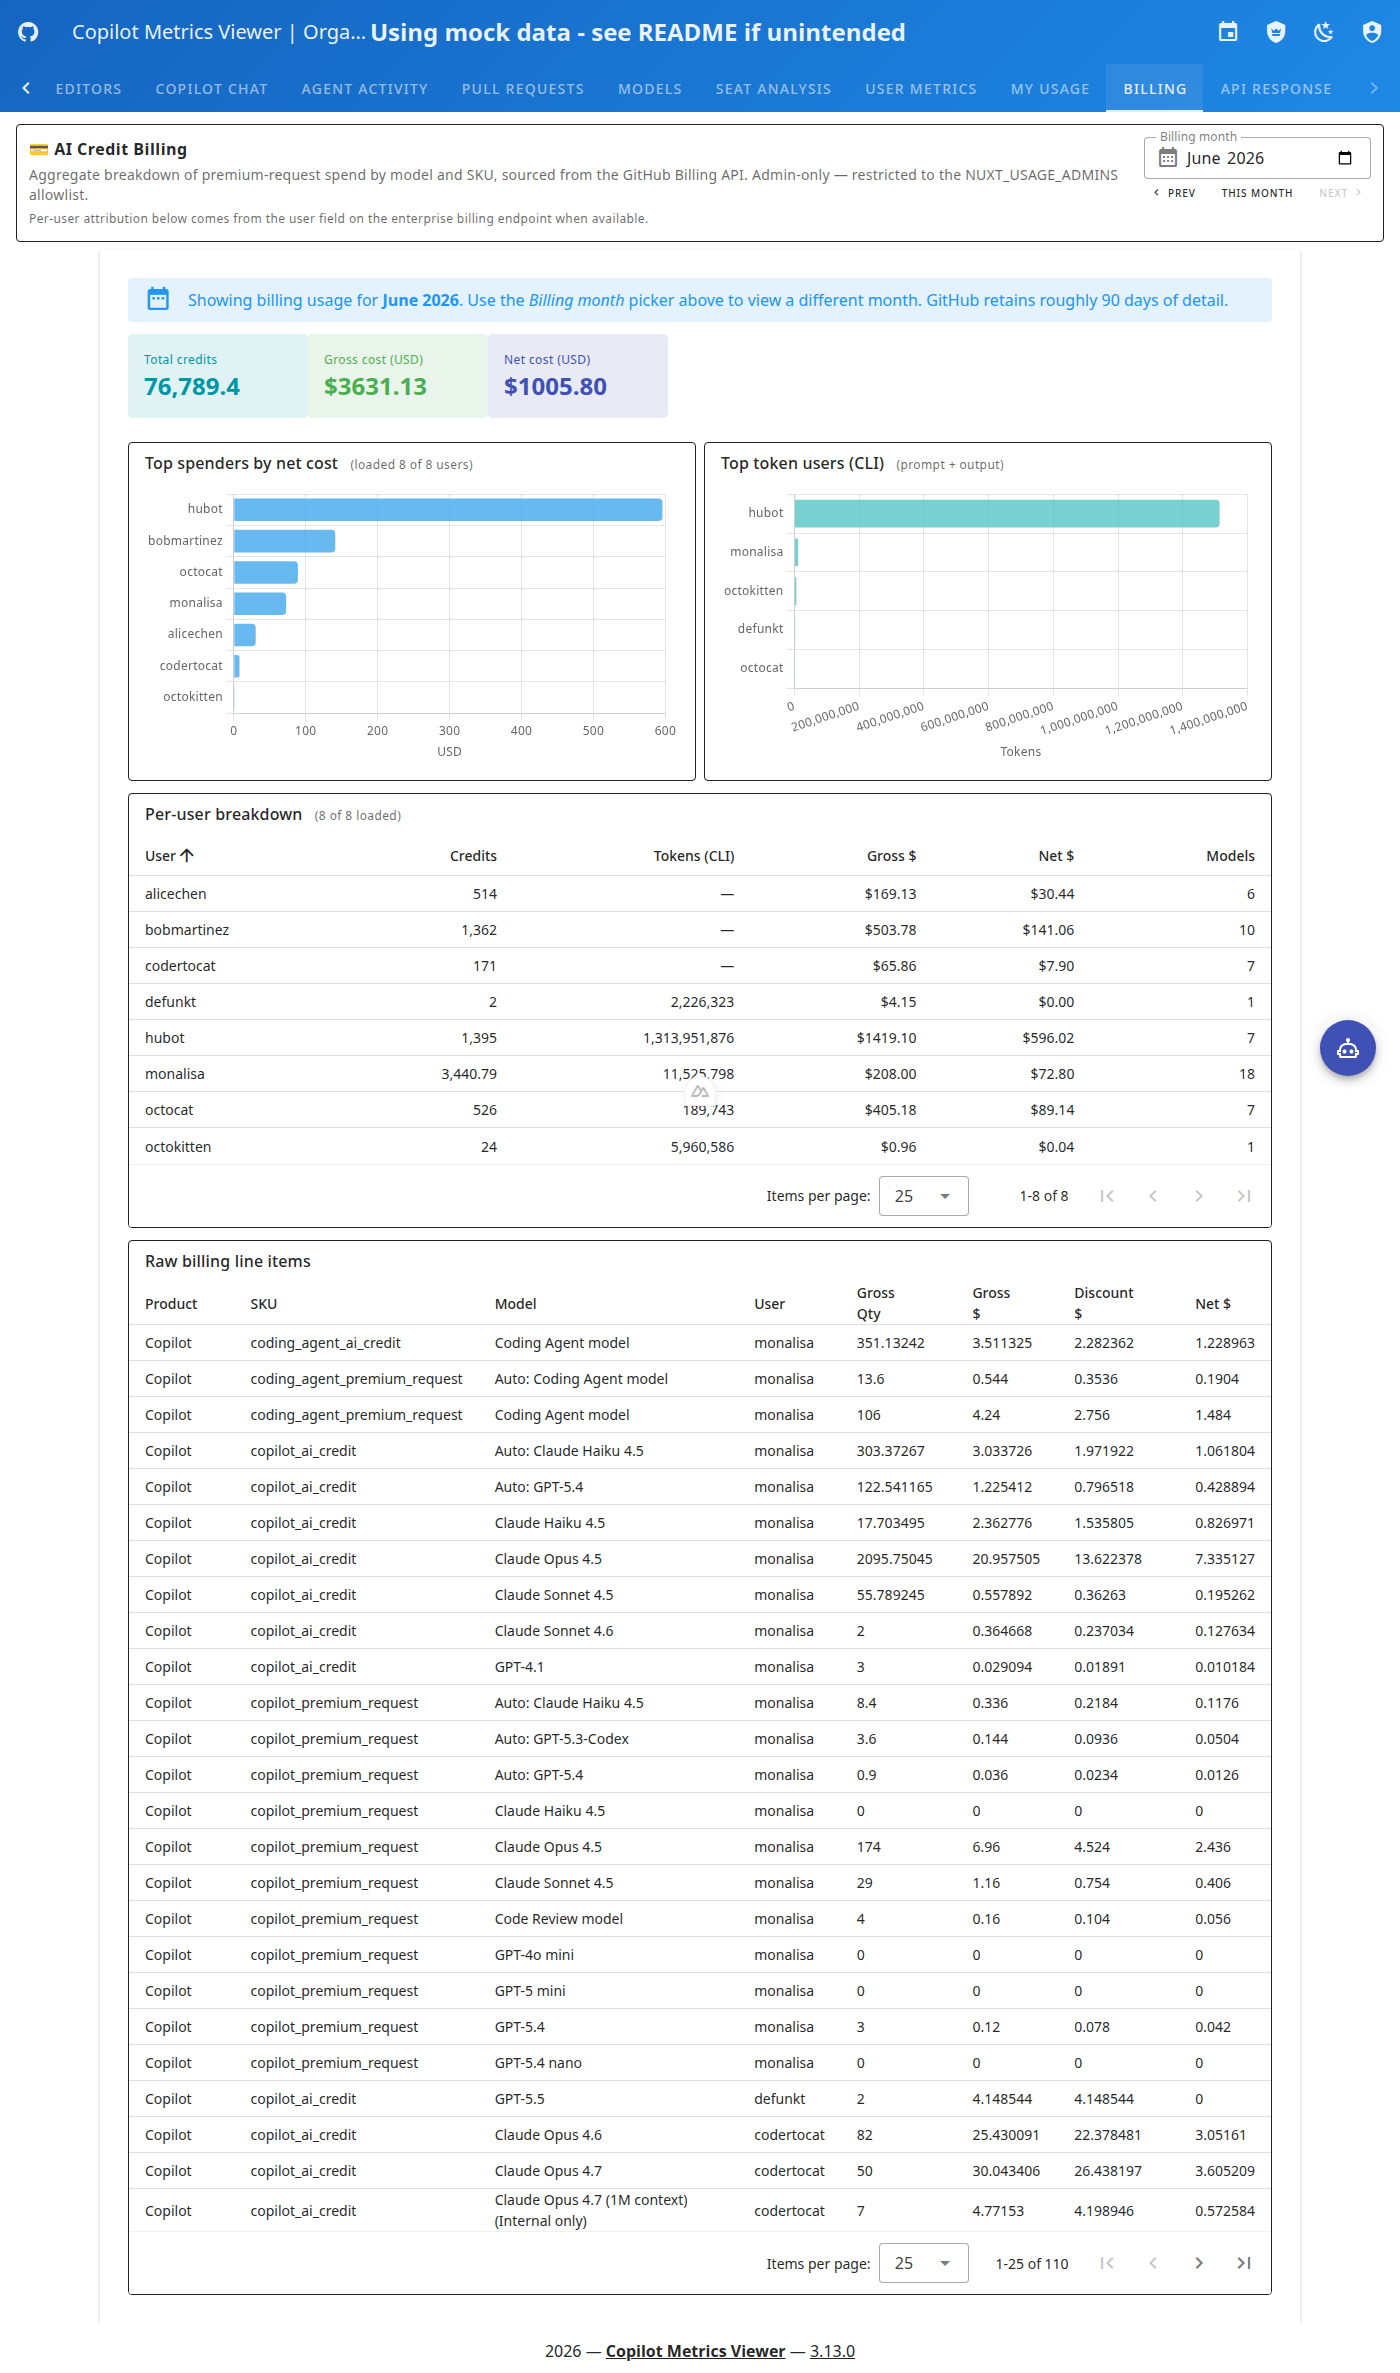Sort by Gross $ column in per-user table
This screenshot has width=1400, height=2373.
(x=891, y=856)
